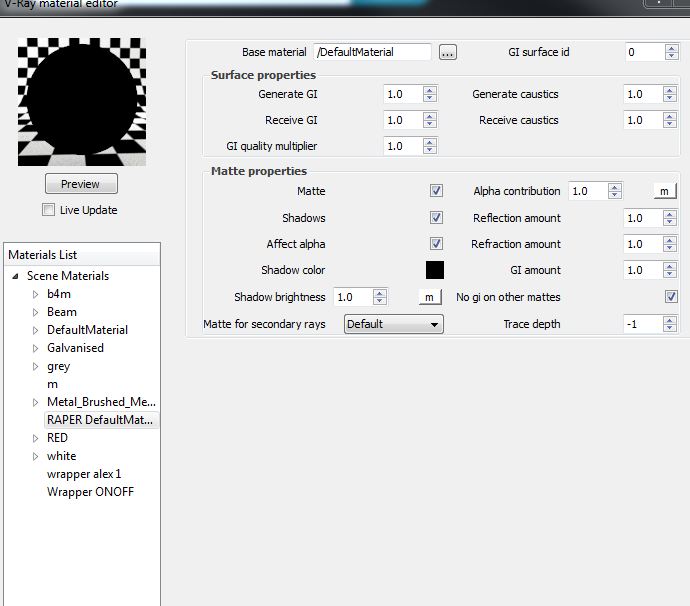Expand the grey material node
This screenshot has height=606, width=690.
[x=36, y=366]
